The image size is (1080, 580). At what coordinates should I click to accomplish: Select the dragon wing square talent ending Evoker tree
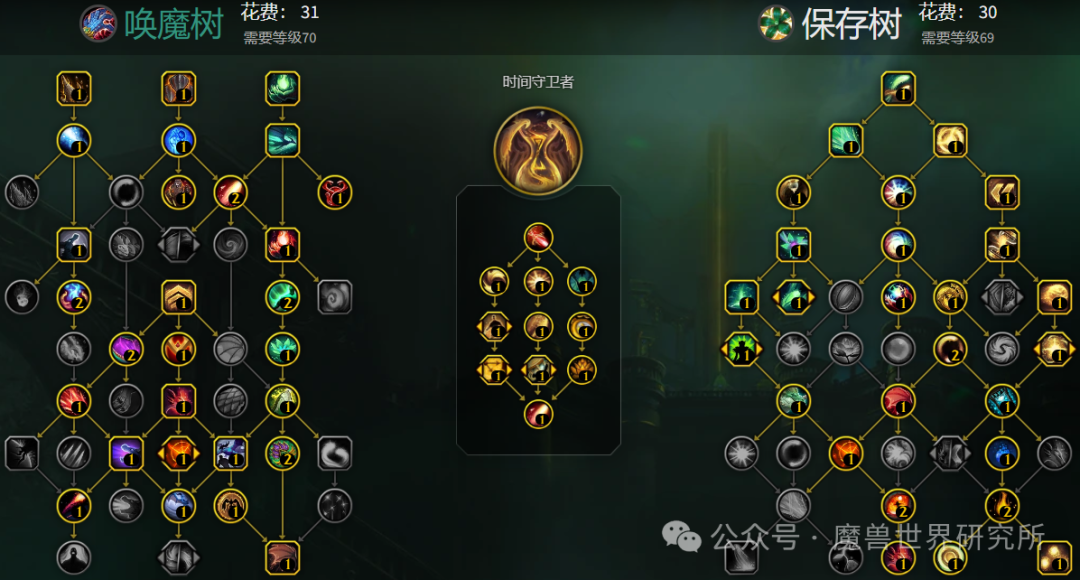(x=282, y=557)
